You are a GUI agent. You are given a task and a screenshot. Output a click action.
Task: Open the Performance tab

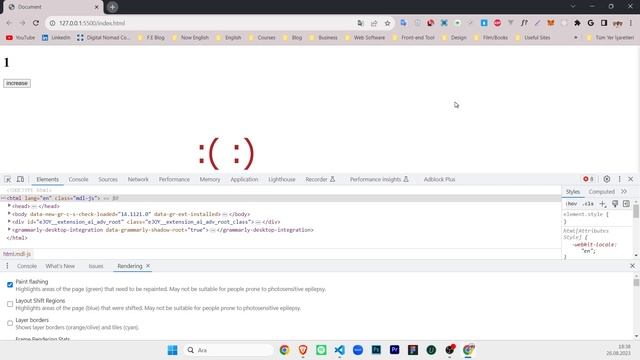174,179
